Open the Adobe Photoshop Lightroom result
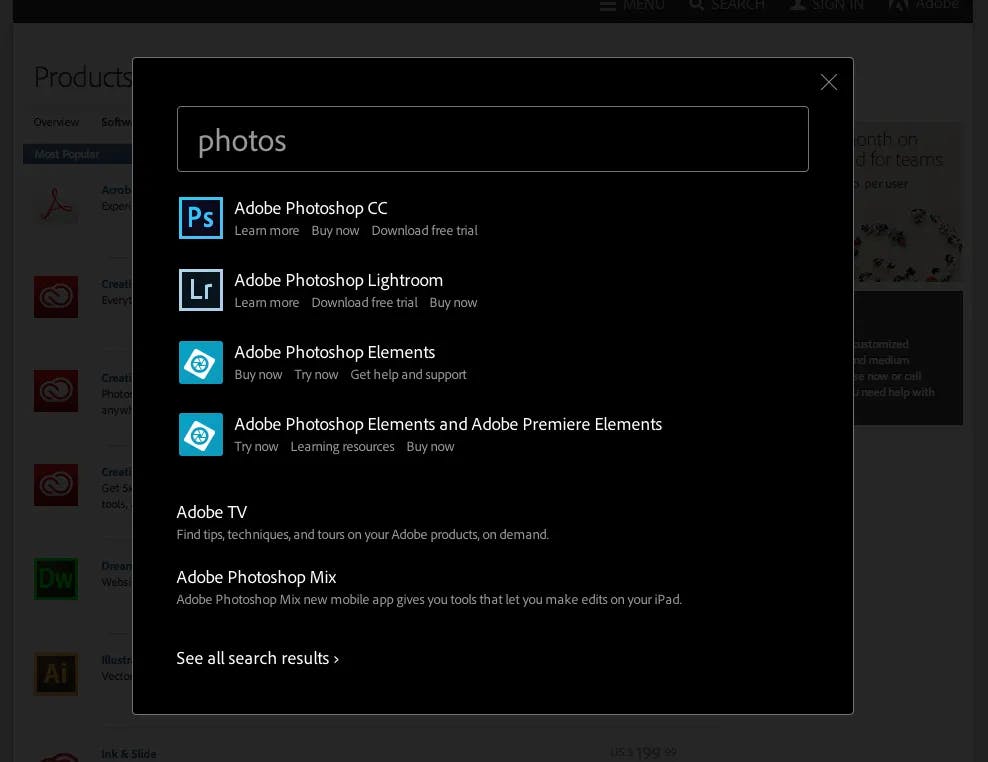988x762 pixels. (x=338, y=280)
